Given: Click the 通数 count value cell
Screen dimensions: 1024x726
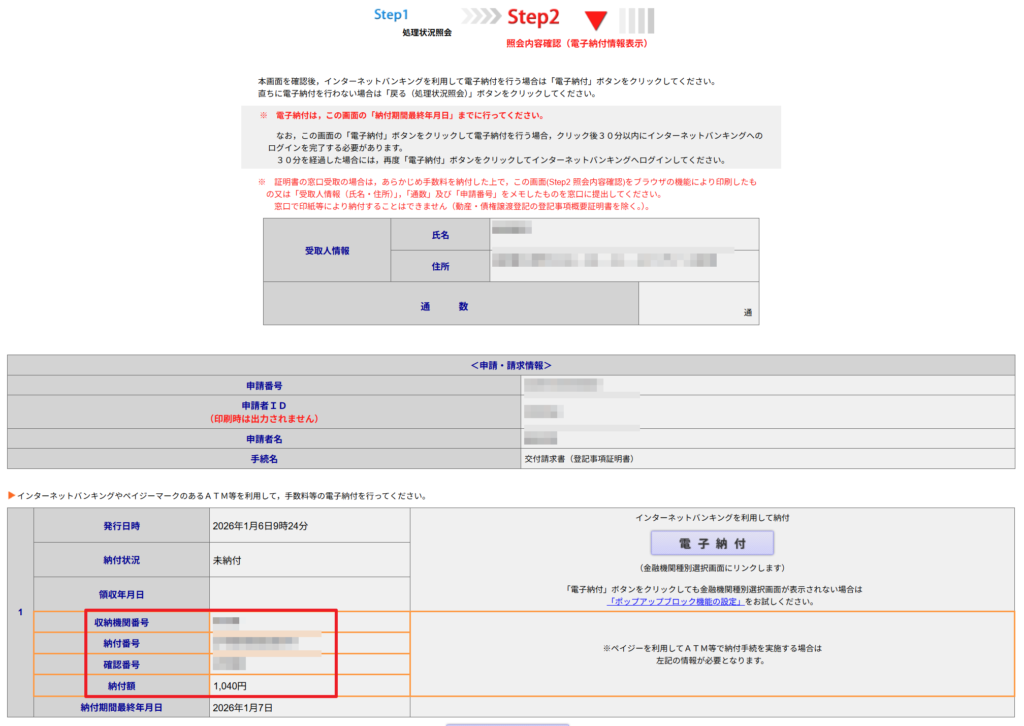Looking at the screenshot, I should point(698,304).
